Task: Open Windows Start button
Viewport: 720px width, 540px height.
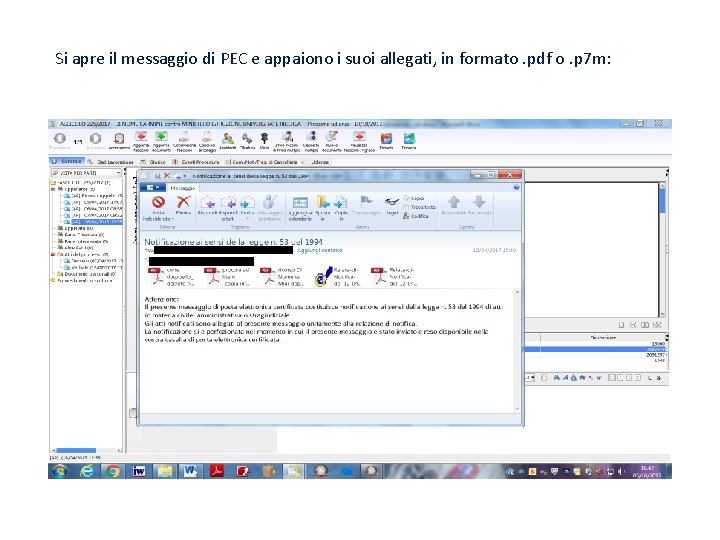Action: pos(59,471)
